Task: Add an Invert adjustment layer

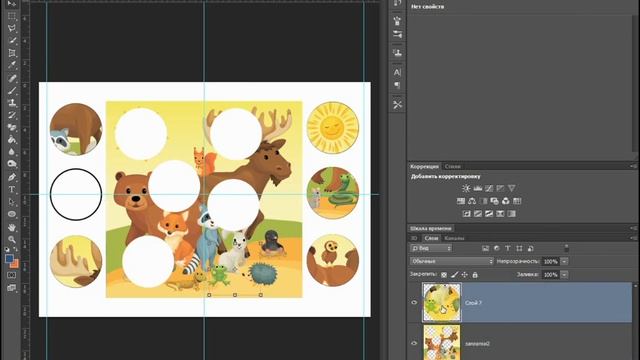Action: (x=467, y=213)
